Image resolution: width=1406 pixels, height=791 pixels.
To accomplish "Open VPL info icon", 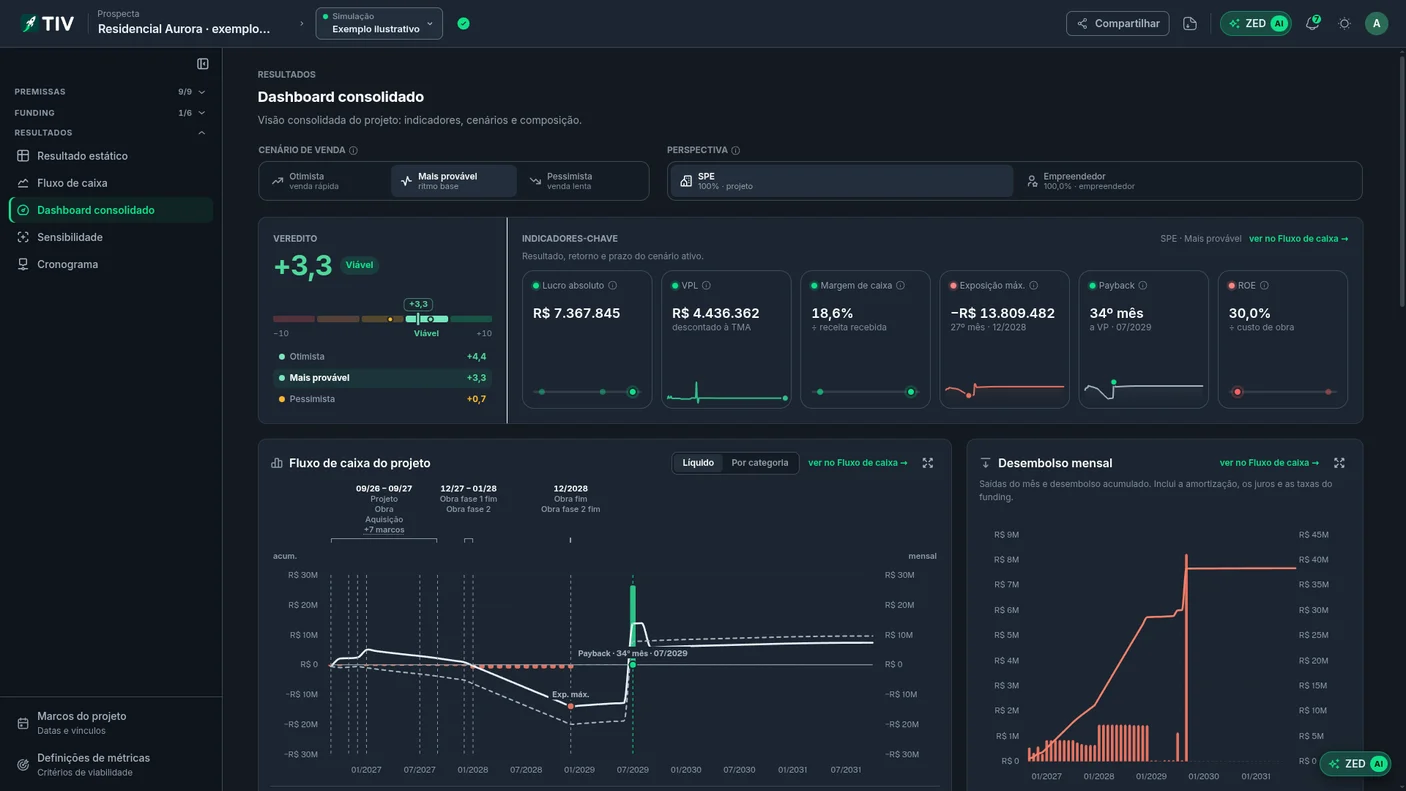I will pos(707,286).
